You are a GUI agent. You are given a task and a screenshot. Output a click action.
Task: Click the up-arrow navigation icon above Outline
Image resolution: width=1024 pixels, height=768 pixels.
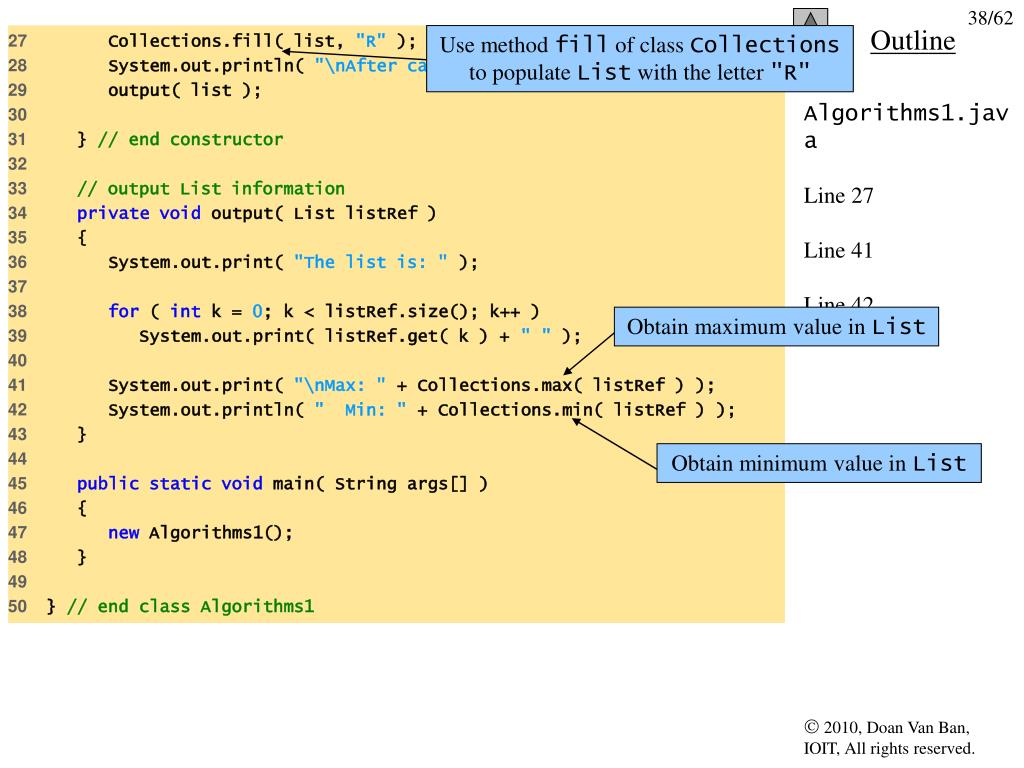pyautogui.click(x=810, y=17)
